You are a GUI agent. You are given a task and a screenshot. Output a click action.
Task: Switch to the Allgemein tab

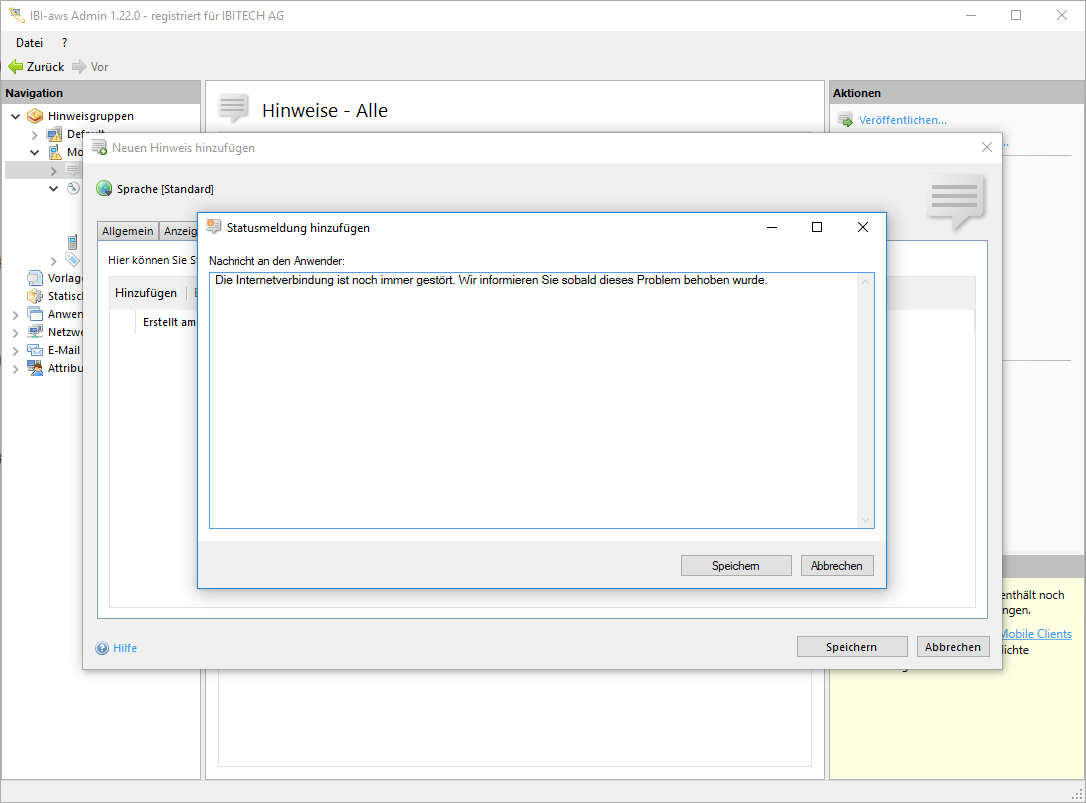127,231
